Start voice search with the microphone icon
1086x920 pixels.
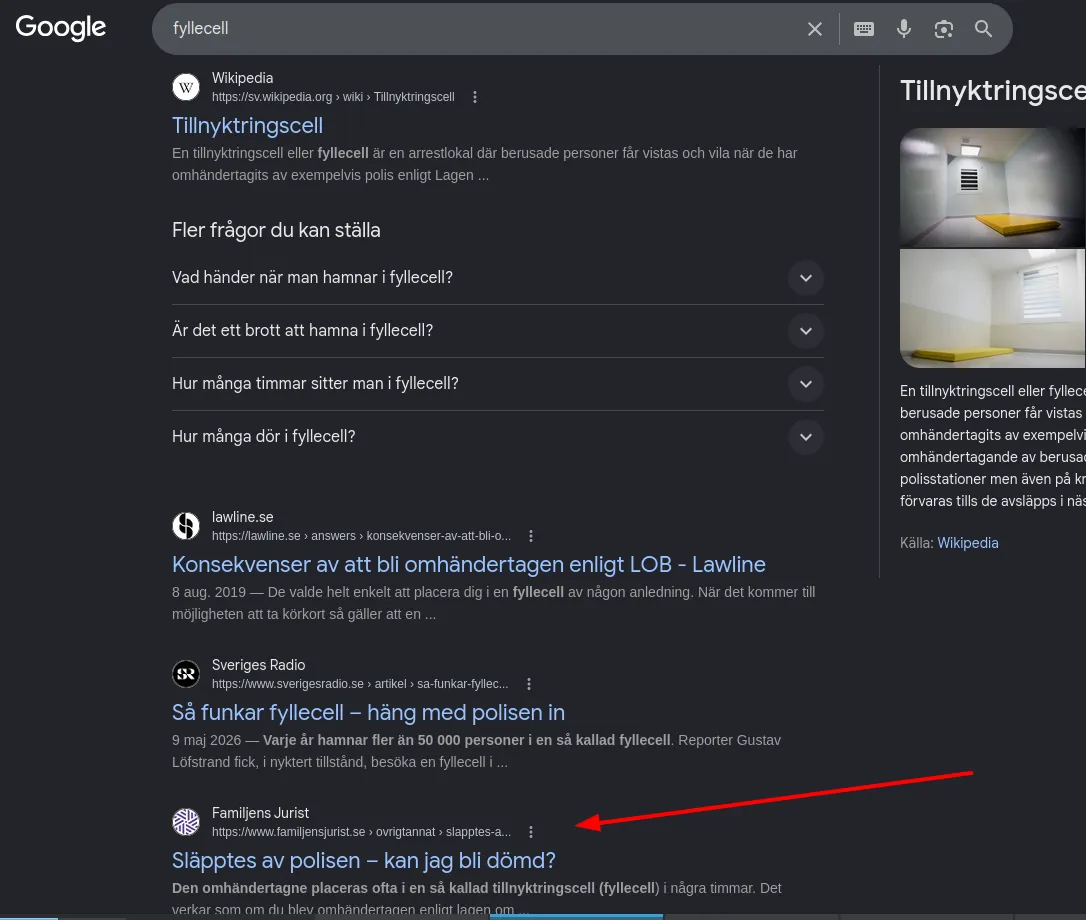[x=904, y=29]
